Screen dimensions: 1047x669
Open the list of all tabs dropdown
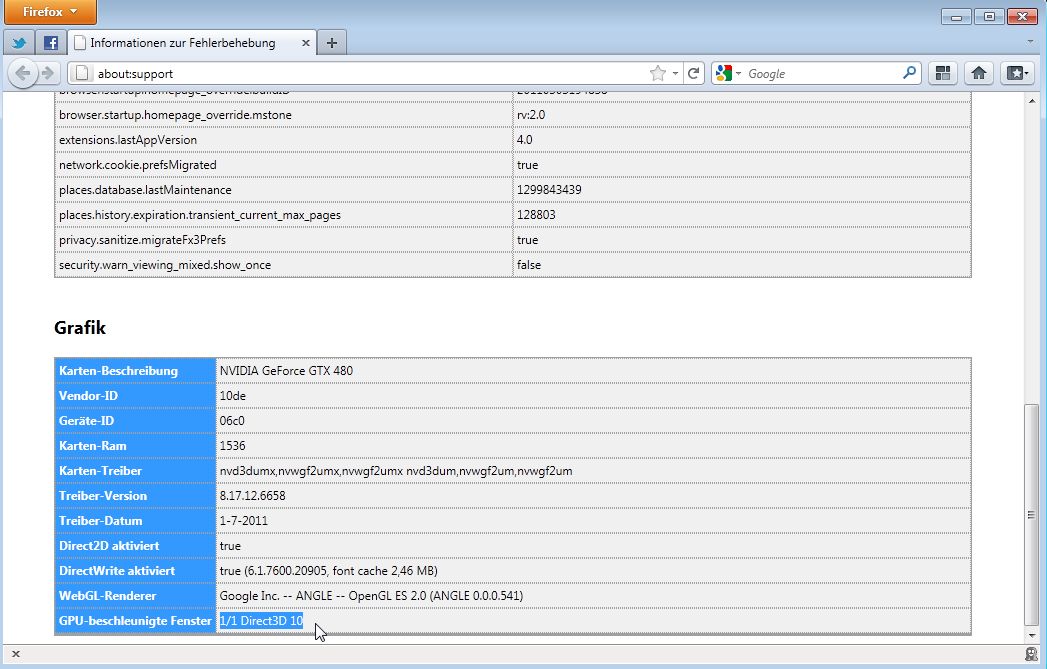1030,43
